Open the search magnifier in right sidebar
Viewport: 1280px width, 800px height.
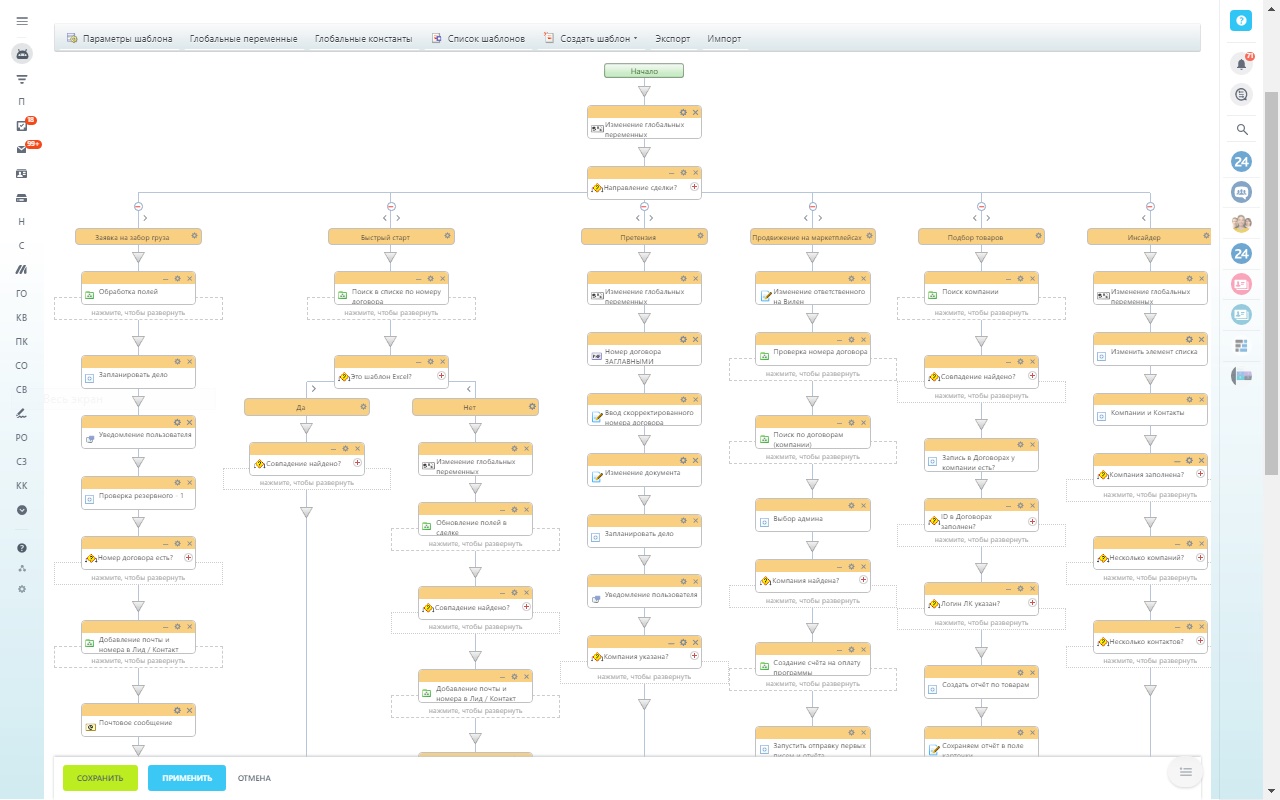(1241, 129)
